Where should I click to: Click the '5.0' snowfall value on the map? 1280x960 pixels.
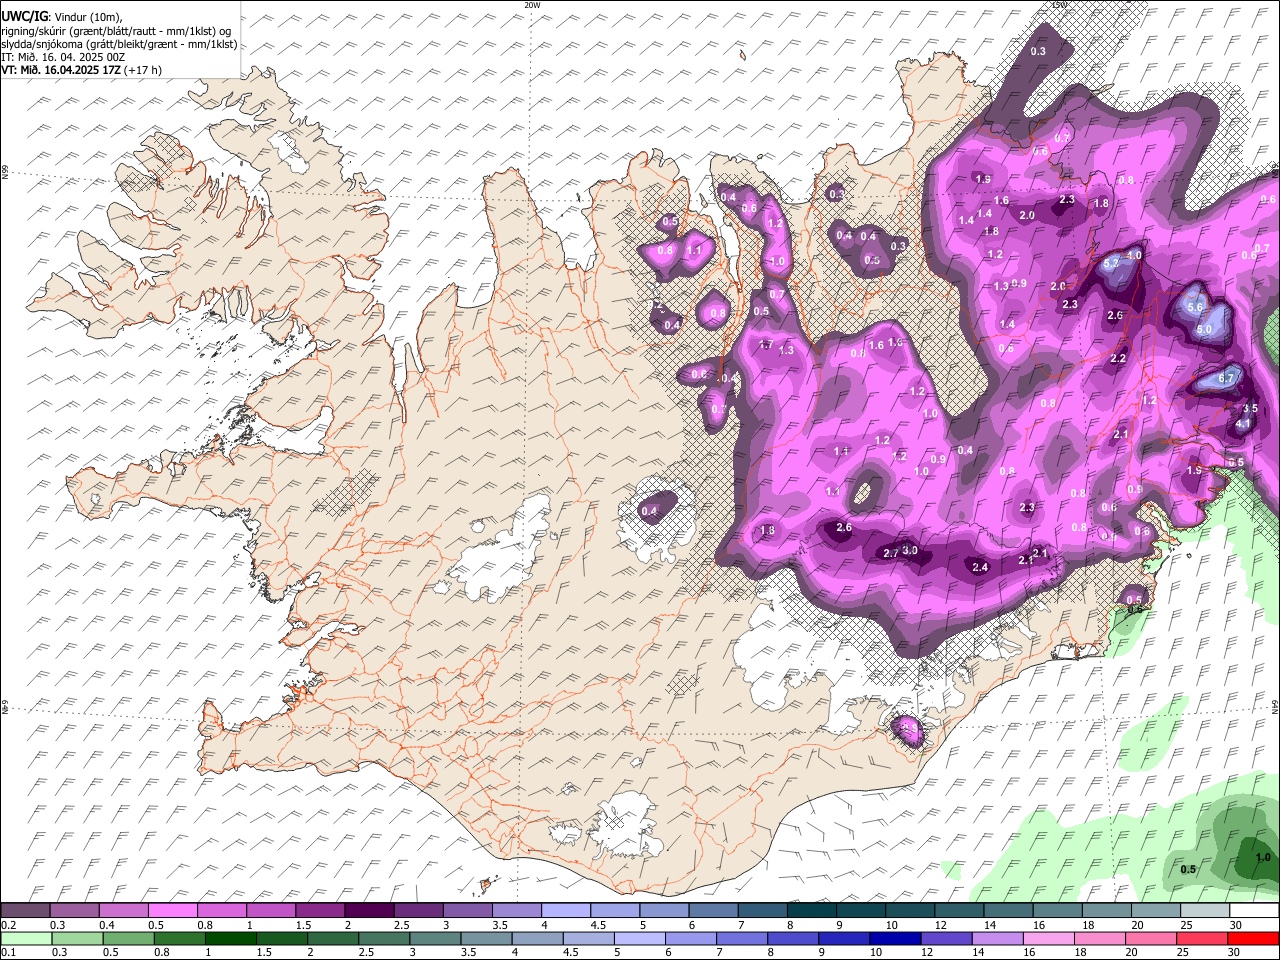pyautogui.click(x=1204, y=329)
